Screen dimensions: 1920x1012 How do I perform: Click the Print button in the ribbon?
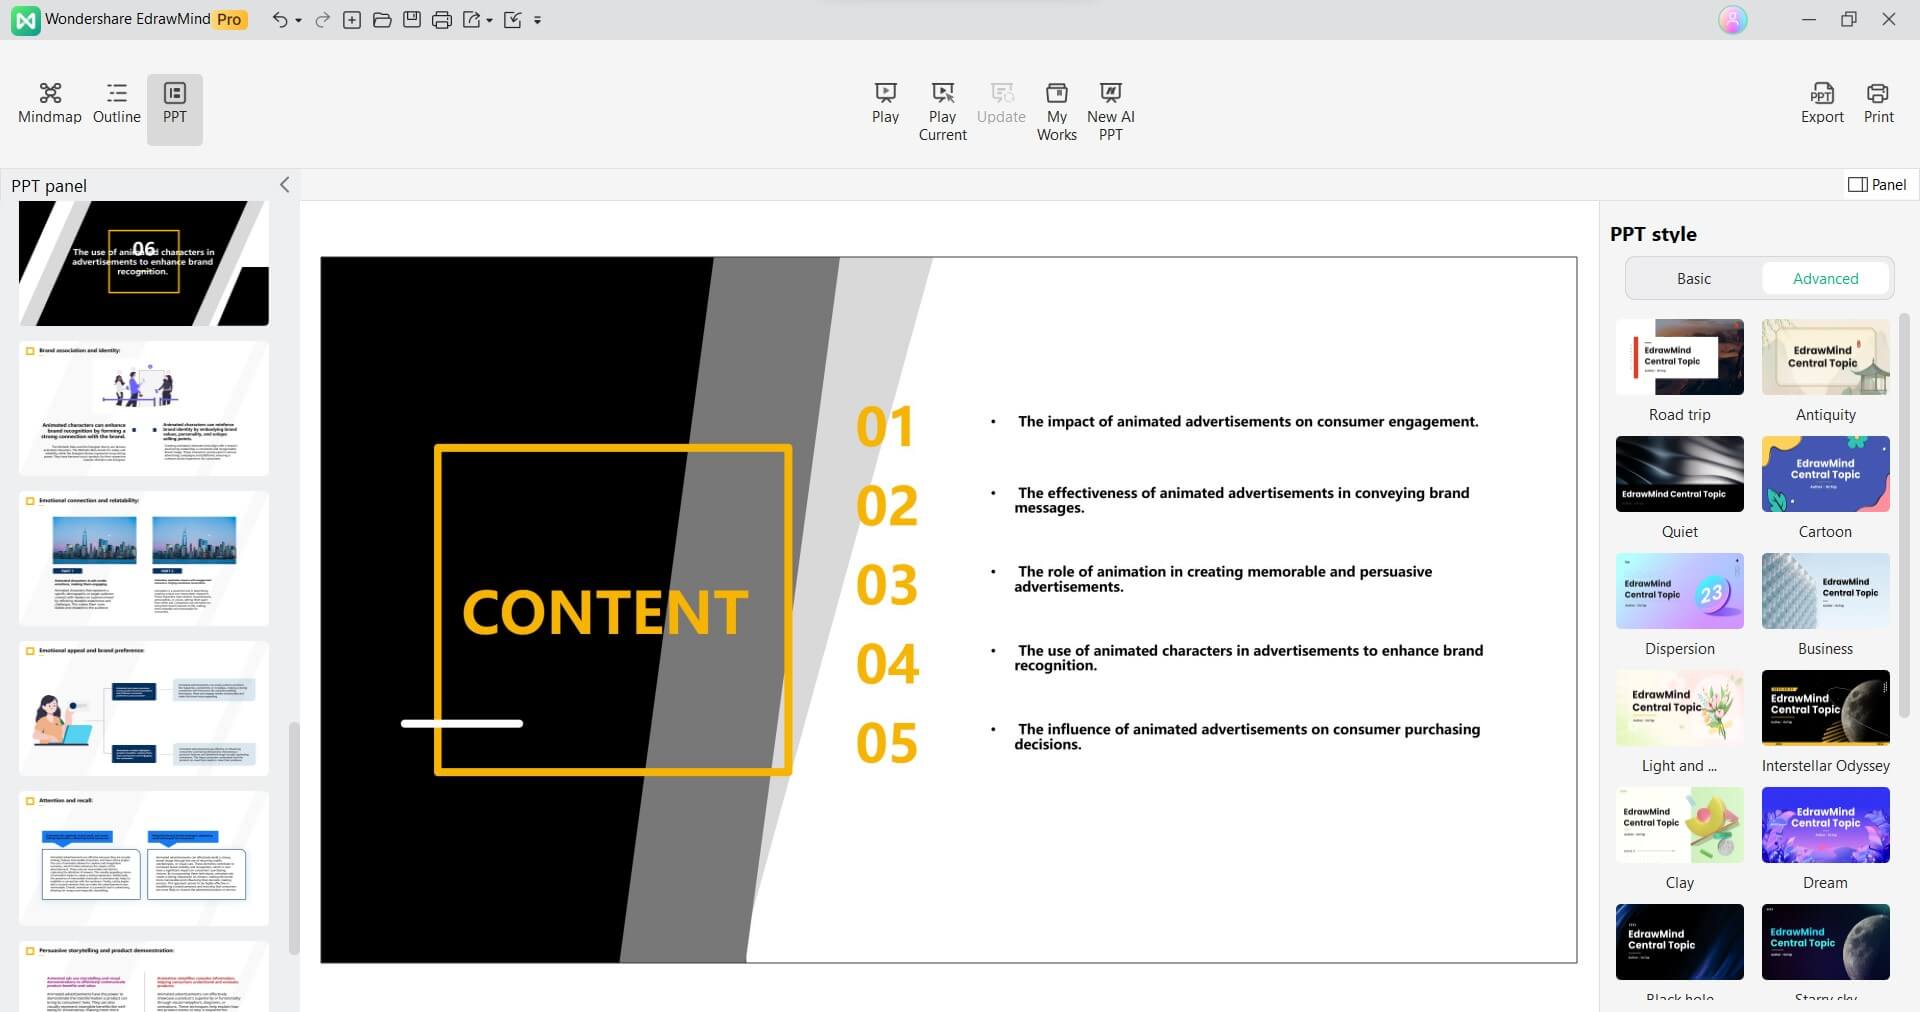(x=1878, y=105)
